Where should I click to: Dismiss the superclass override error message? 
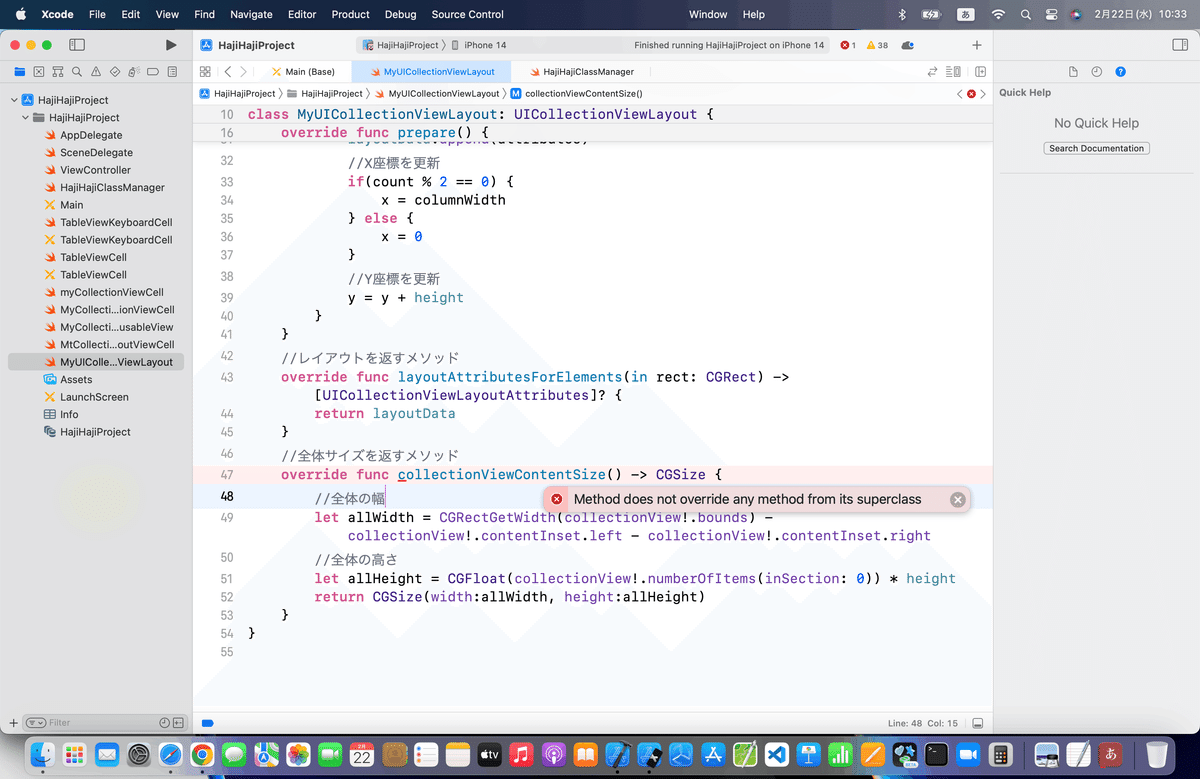coord(958,499)
